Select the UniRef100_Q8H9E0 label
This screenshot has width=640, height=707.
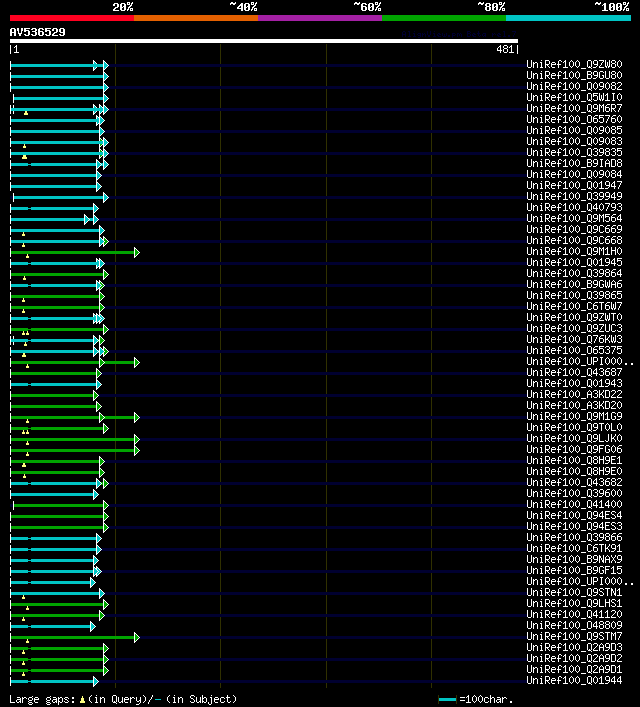point(574,471)
